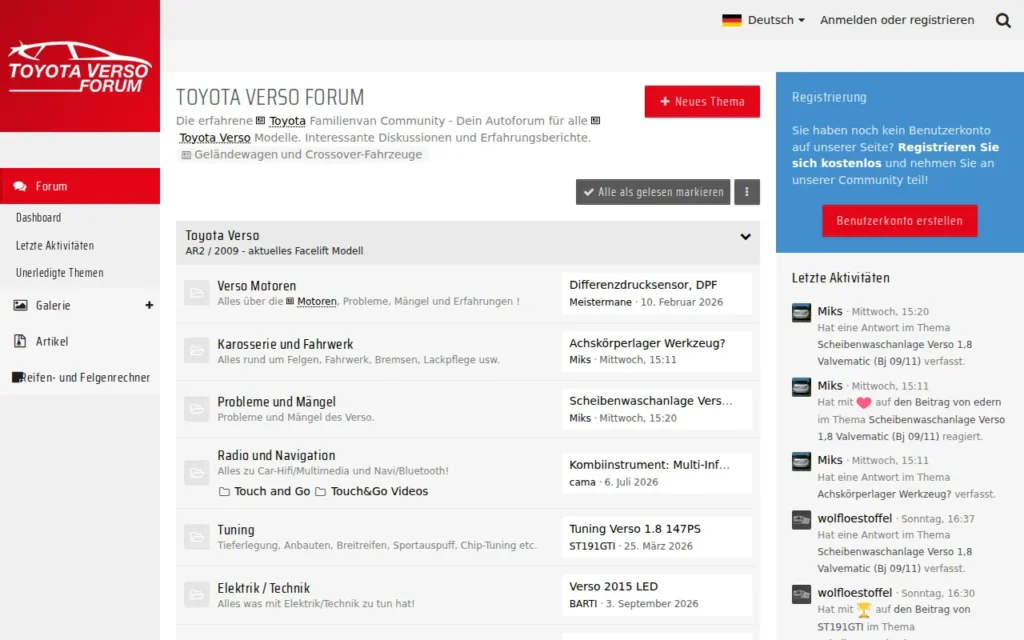
Task: Click the Probleme und Mängel folder icon
Action: pyautogui.click(x=197, y=409)
